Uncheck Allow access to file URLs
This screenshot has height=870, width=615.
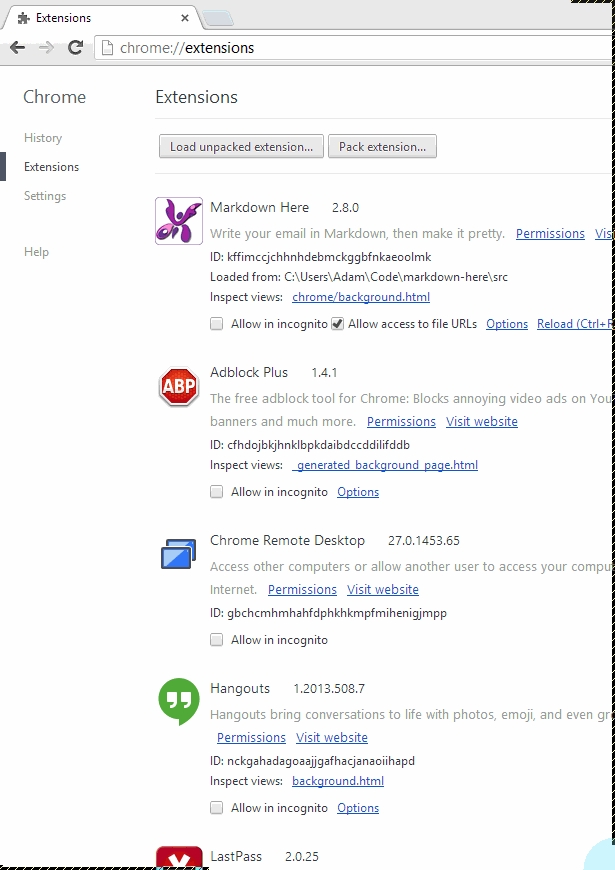(x=337, y=324)
